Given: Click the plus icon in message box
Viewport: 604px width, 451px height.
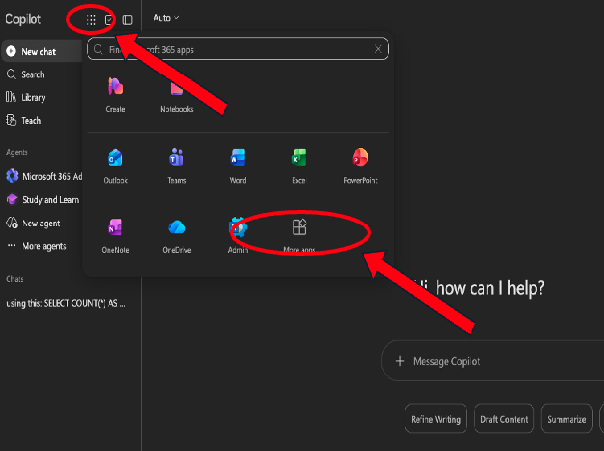Looking at the screenshot, I should pyautogui.click(x=400, y=361).
